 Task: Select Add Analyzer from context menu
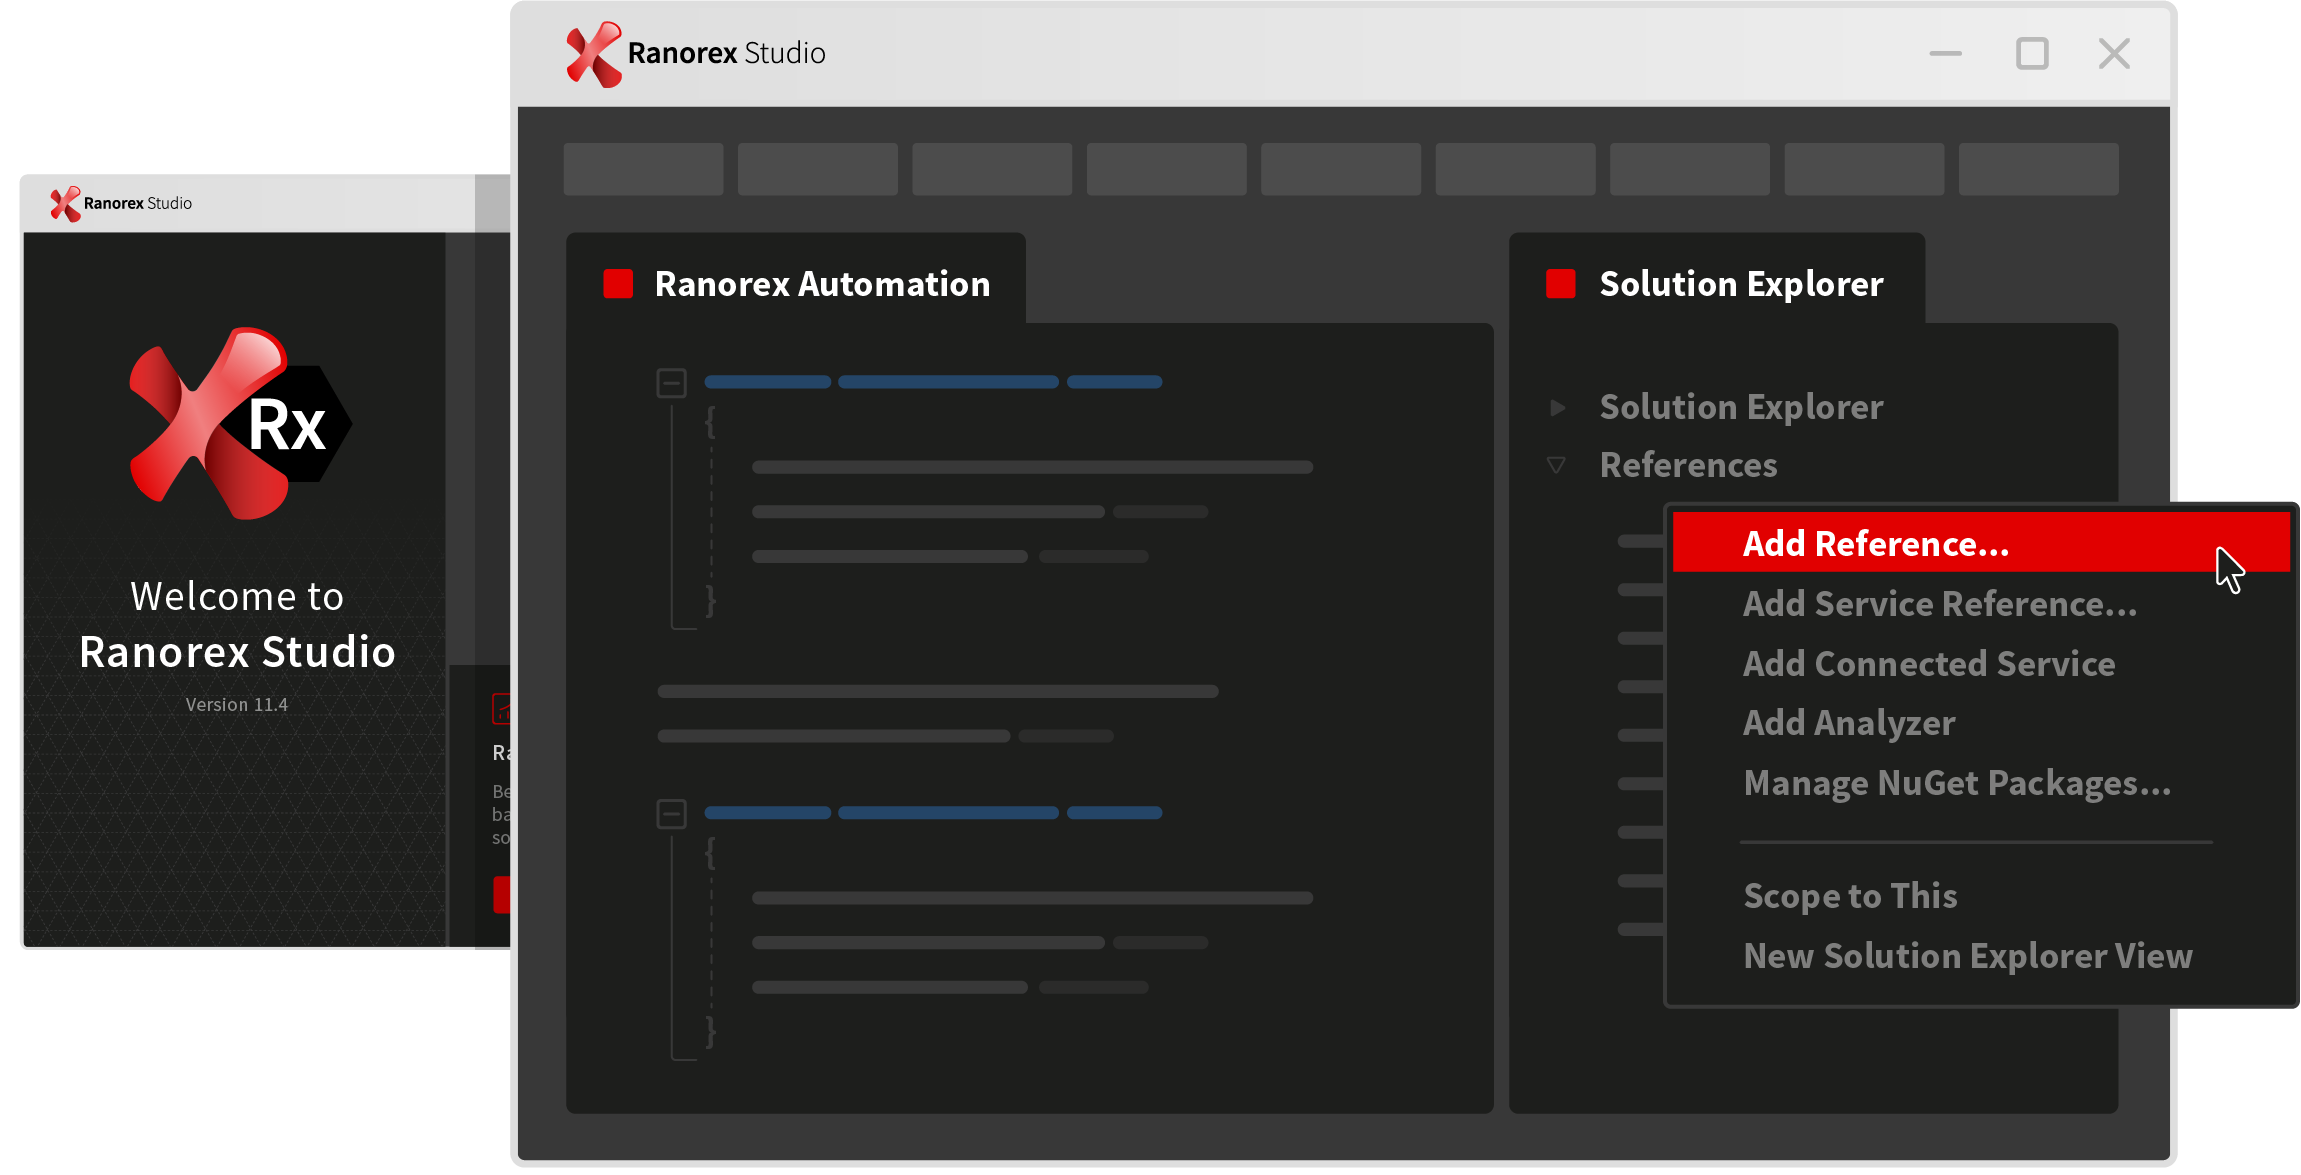(1981, 723)
